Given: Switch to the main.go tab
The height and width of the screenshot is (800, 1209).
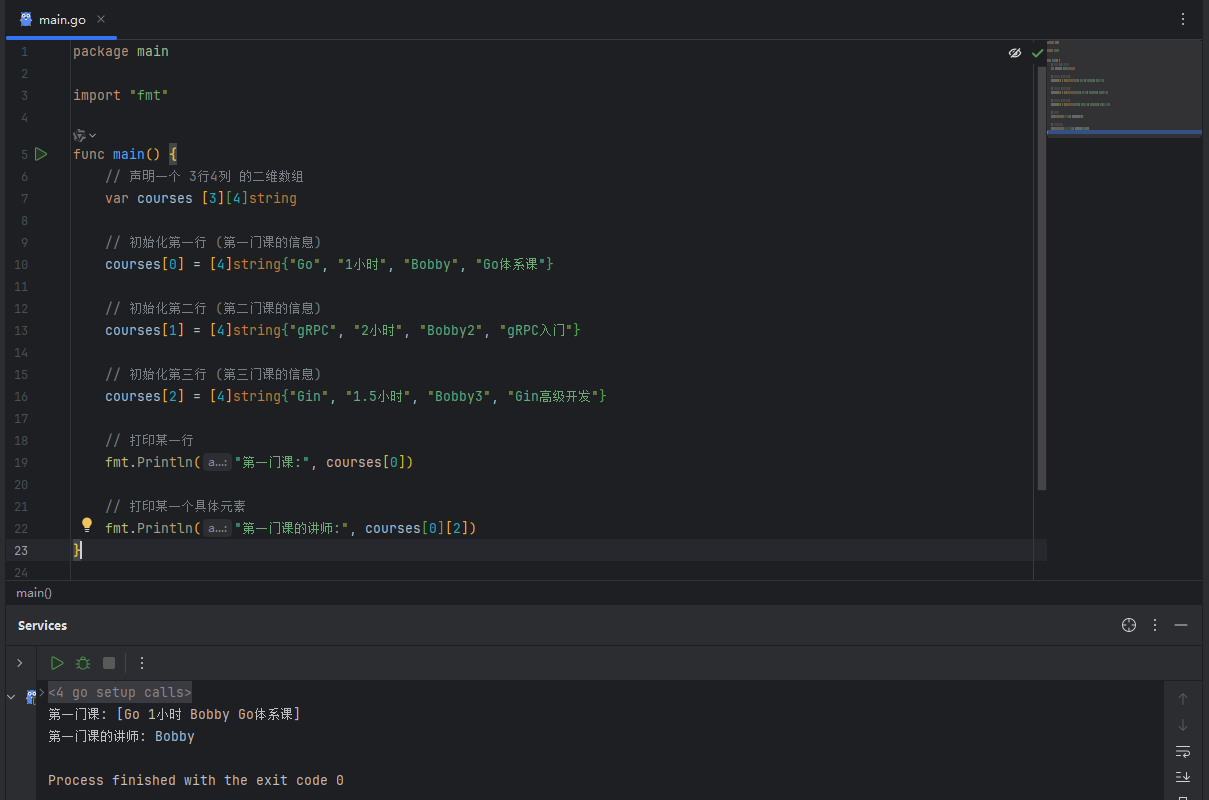Looking at the screenshot, I should pyautogui.click(x=61, y=19).
